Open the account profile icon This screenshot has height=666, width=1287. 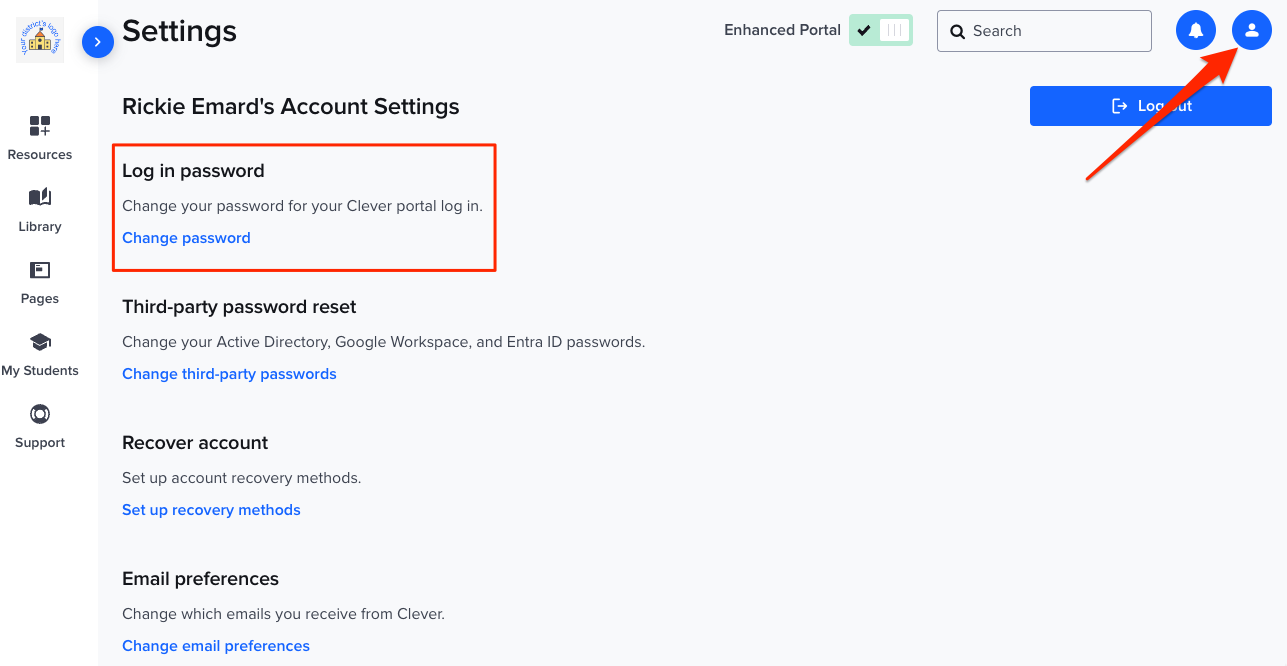point(1251,30)
